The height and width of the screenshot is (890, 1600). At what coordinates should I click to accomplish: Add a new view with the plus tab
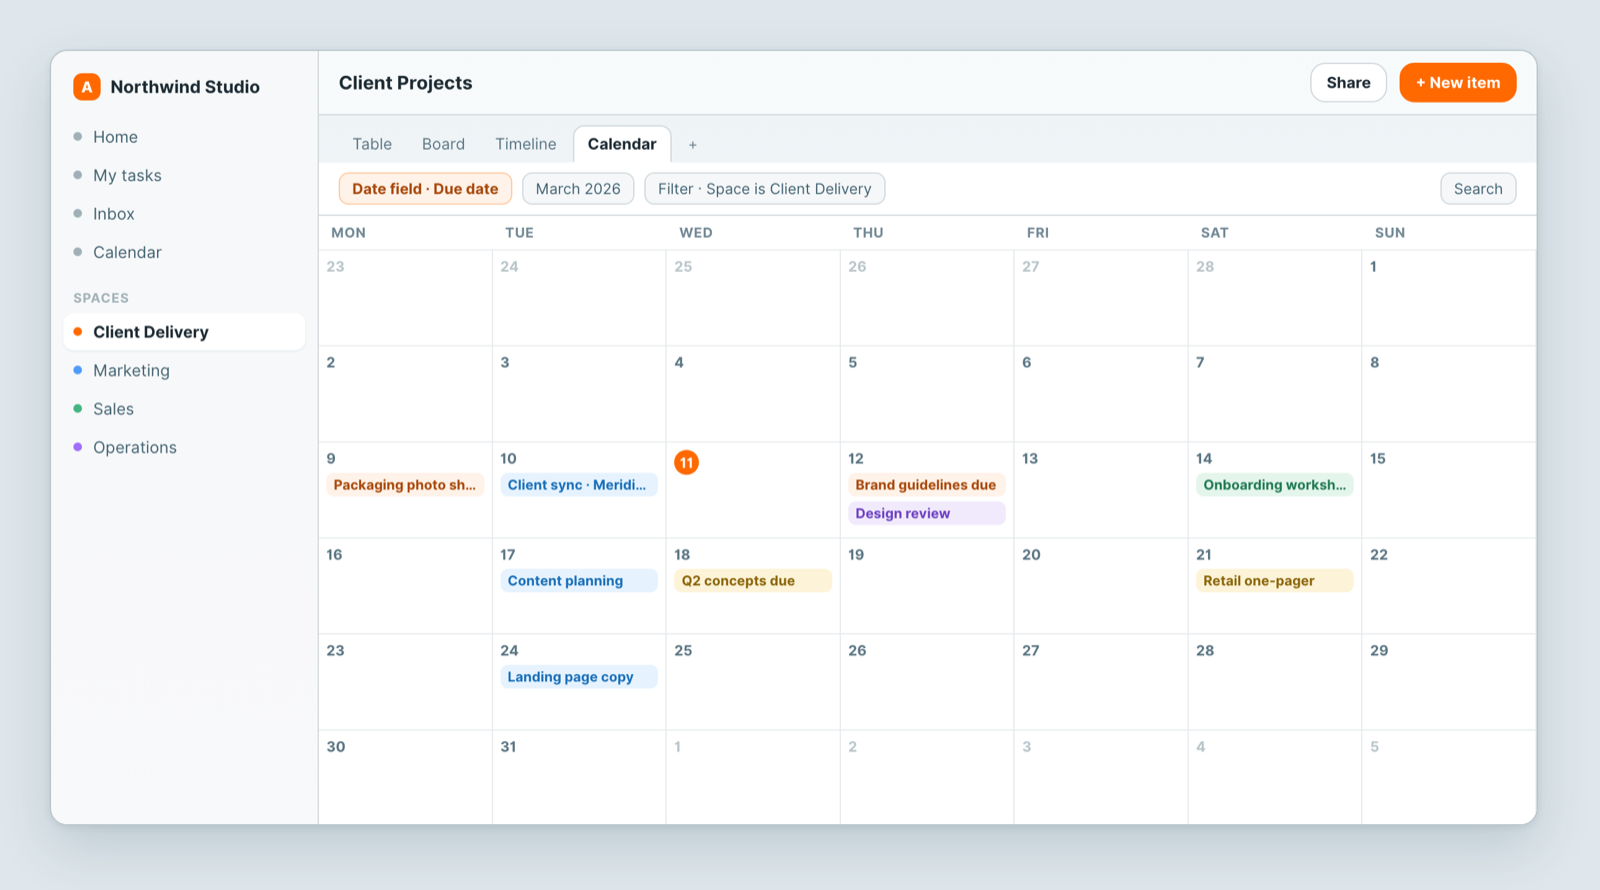[x=692, y=145]
